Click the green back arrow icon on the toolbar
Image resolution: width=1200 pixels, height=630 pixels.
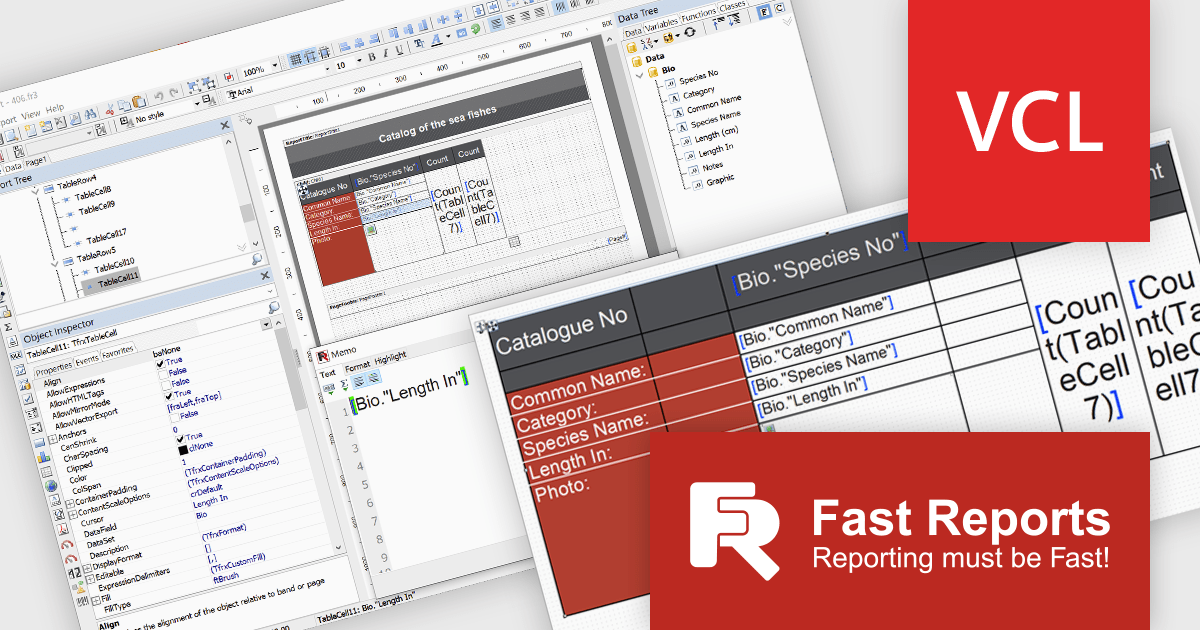(475, 27)
